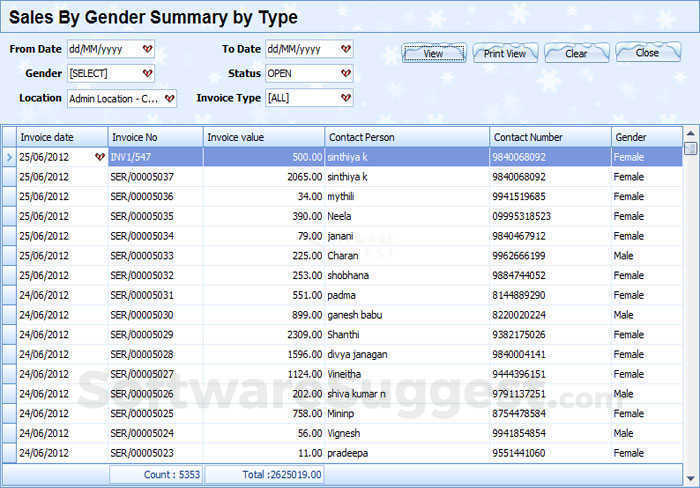Click the scroll down arrow of the table

point(691,479)
